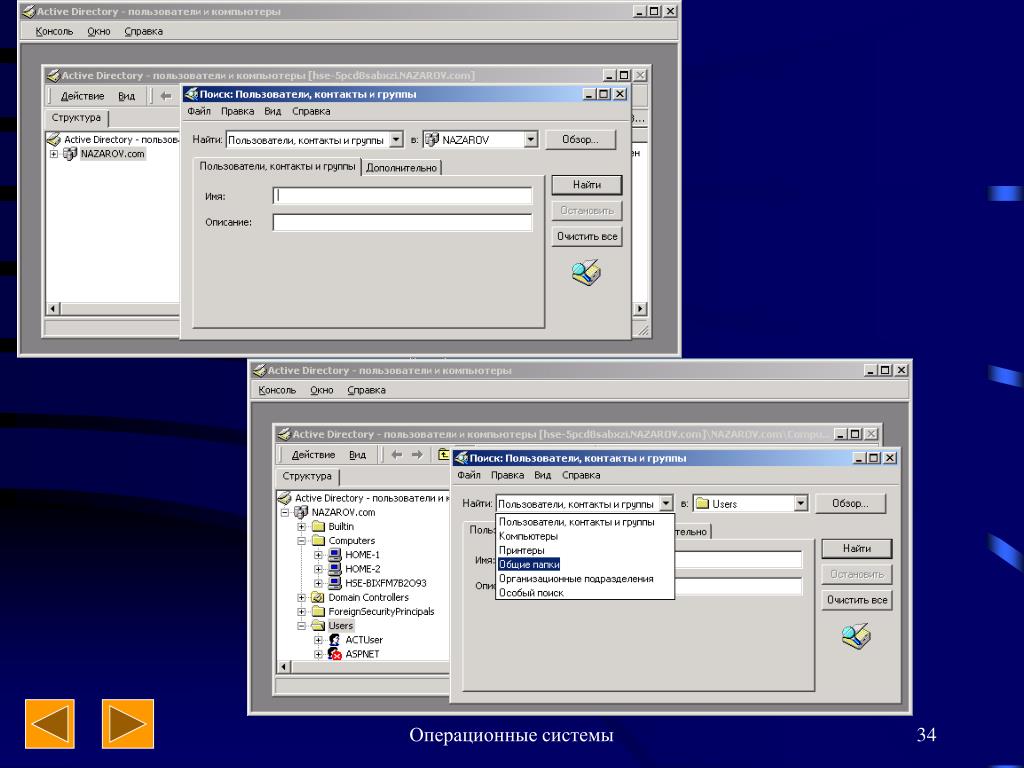
Task: Click the back arrow in lower console toolbar
Action: [396, 455]
